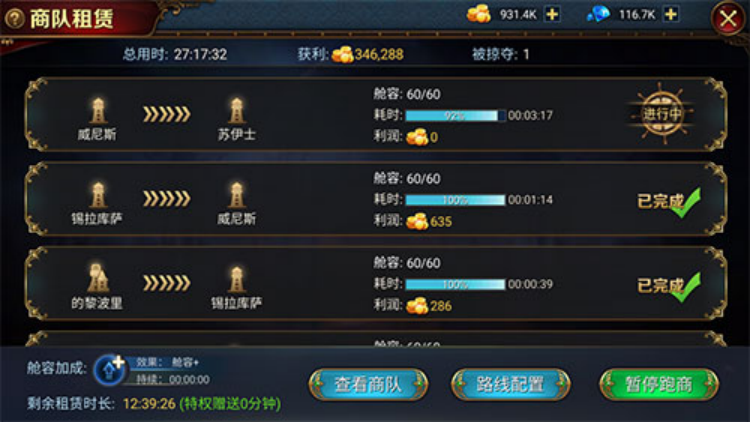Close the caravan rental window
The width and height of the screenshot is (750, 422).
[728, 19]
